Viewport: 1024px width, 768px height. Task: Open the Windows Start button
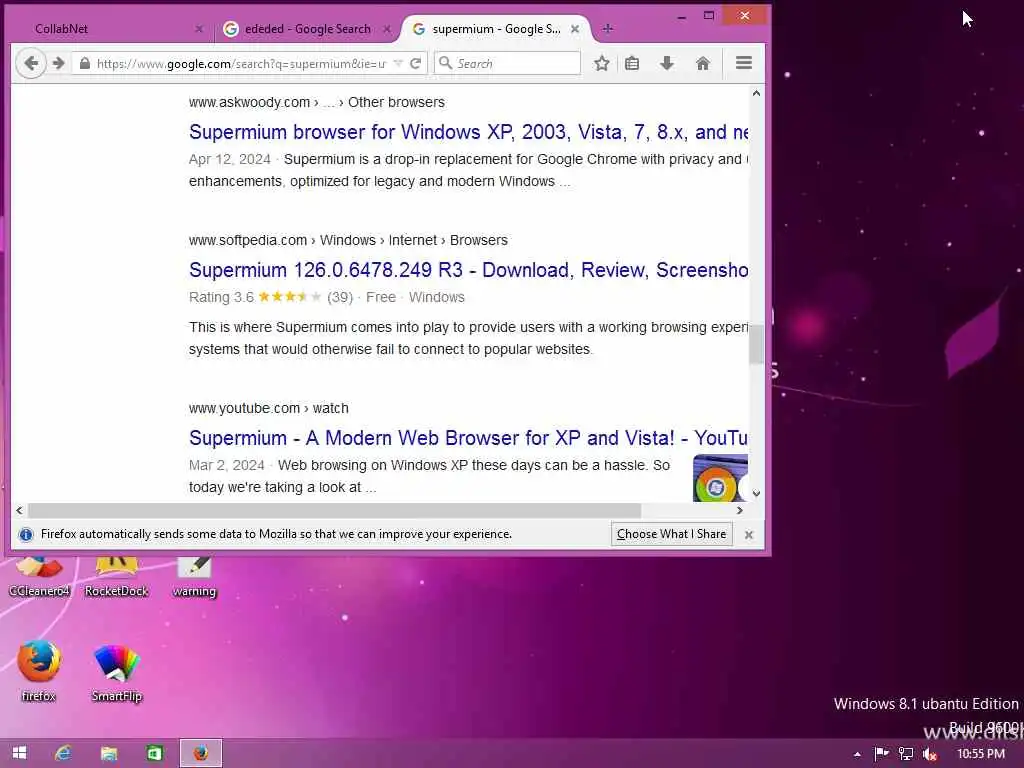coord(20,753)
